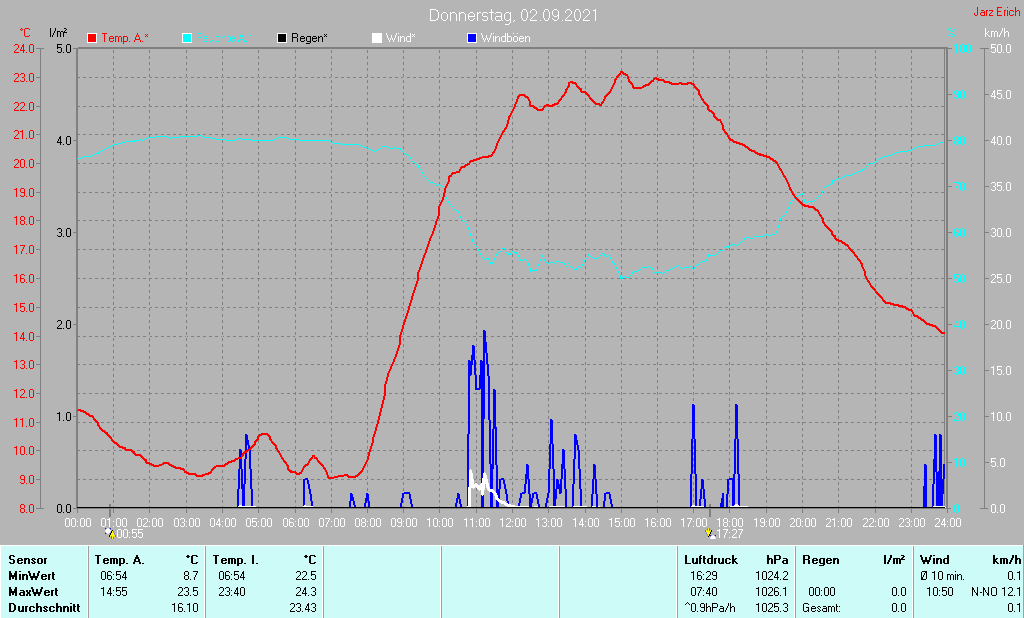Click the Luftdruck column header
Viewport: 1024px width, 618px height.
[x=710, y=560]
